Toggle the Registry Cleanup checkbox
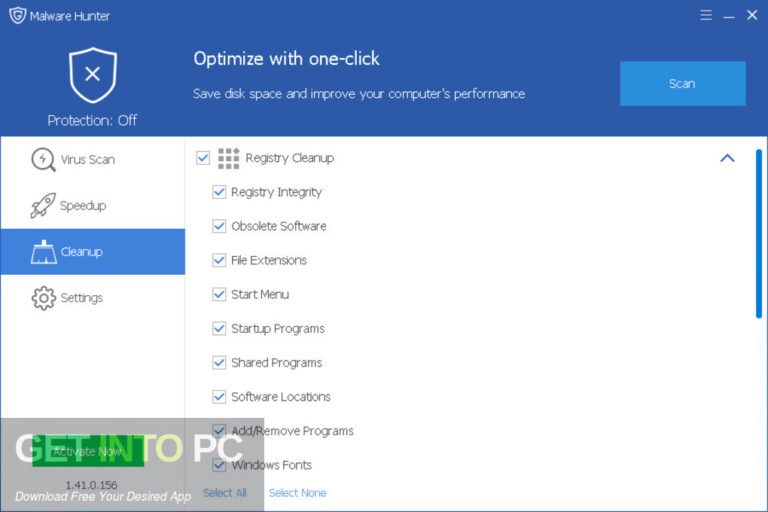This screenshot has width=768, height=512. 203,158
